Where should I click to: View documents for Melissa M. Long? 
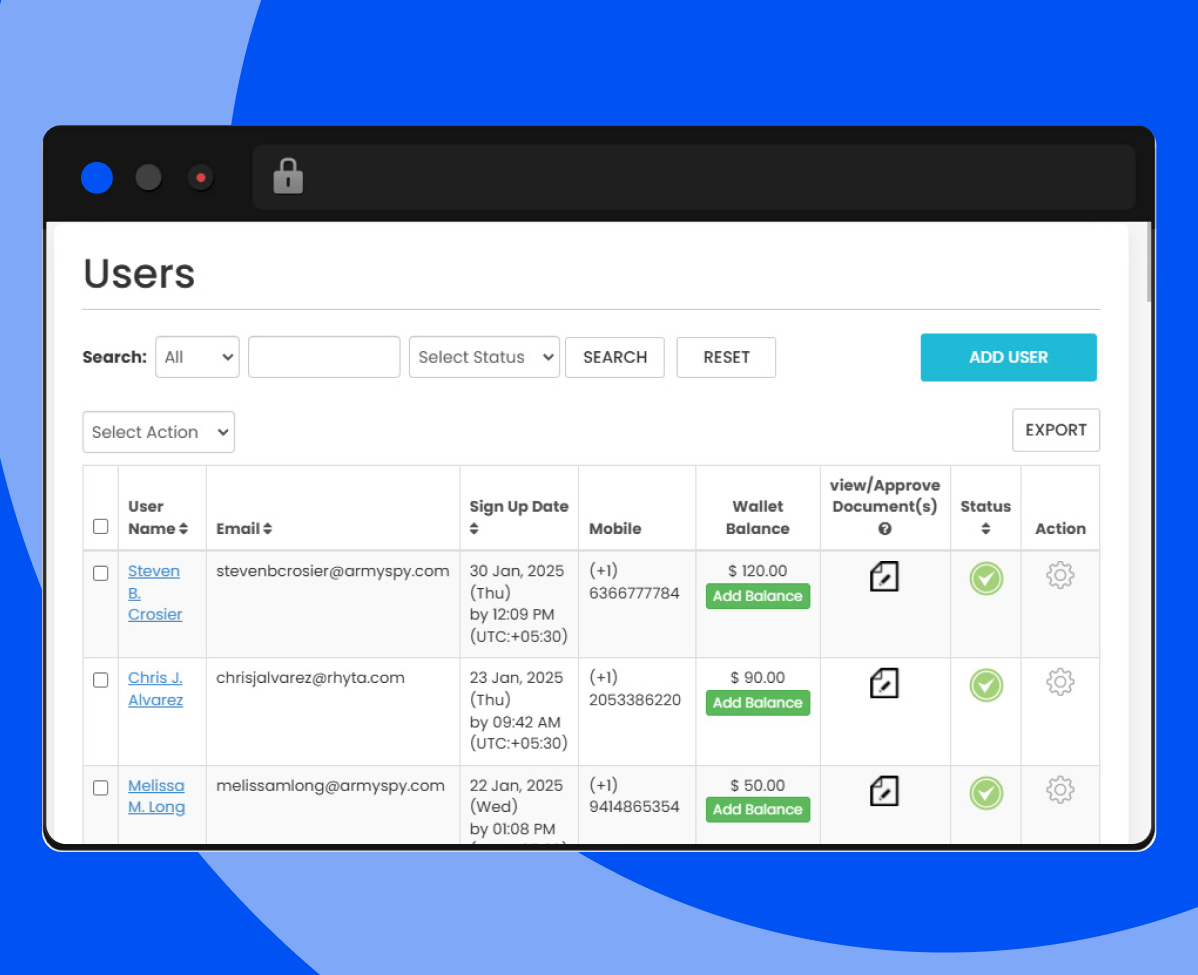(x=884, y=791)
